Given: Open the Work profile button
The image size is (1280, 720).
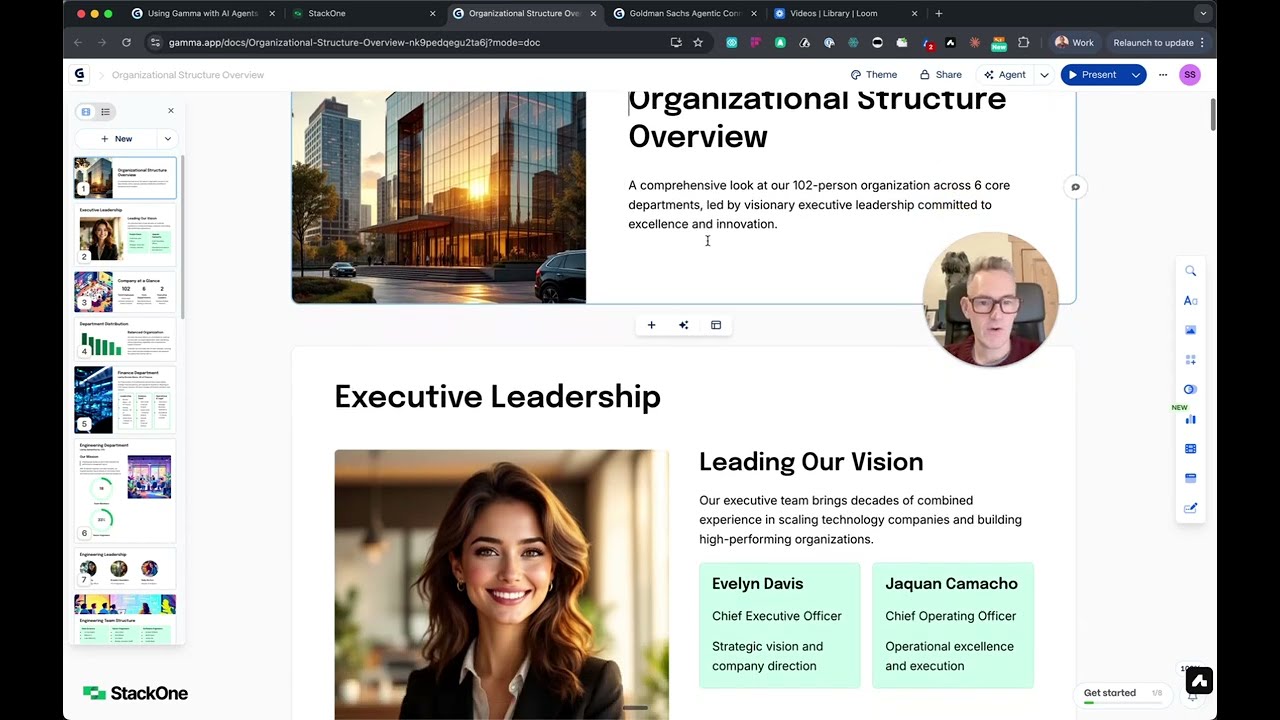Looking at the screenshot, I should click(x=1075, y=42).
